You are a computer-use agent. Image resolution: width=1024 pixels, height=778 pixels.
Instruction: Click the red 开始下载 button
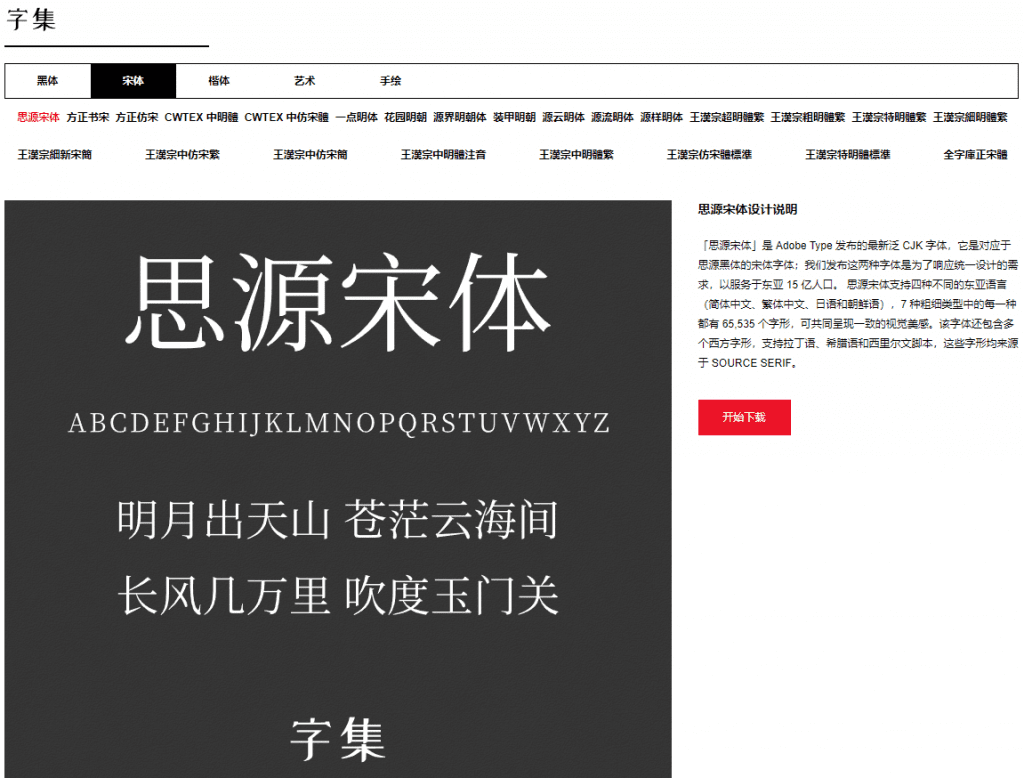tap(744, 417)
